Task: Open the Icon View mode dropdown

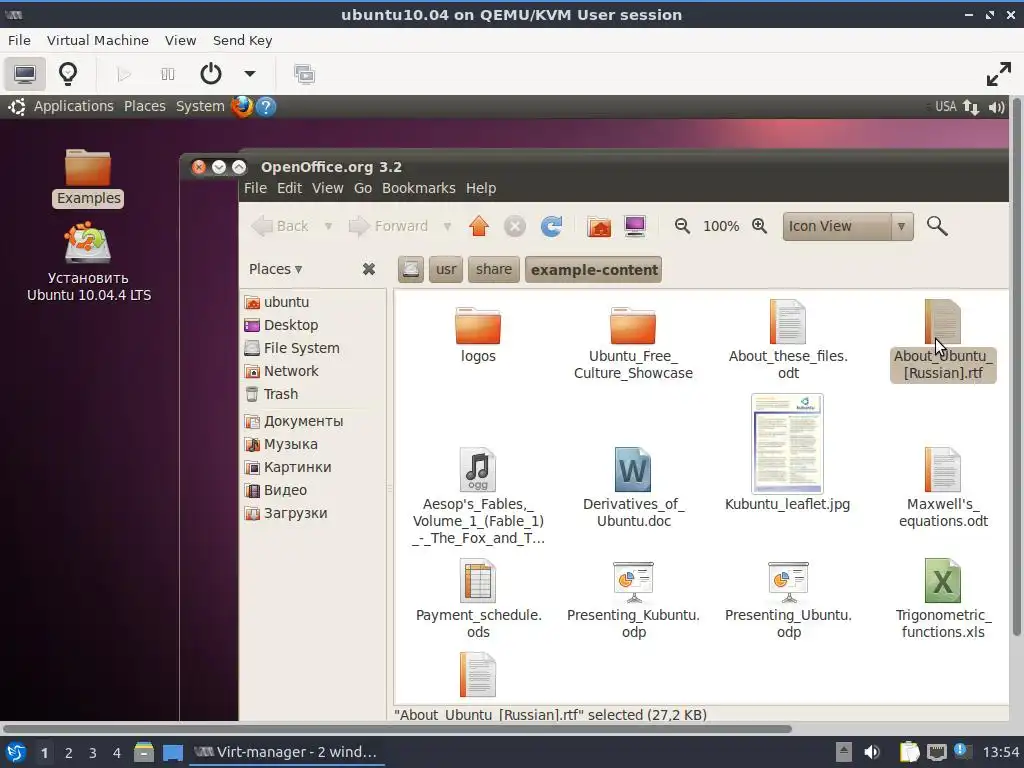Action: (x=848, y=226)
